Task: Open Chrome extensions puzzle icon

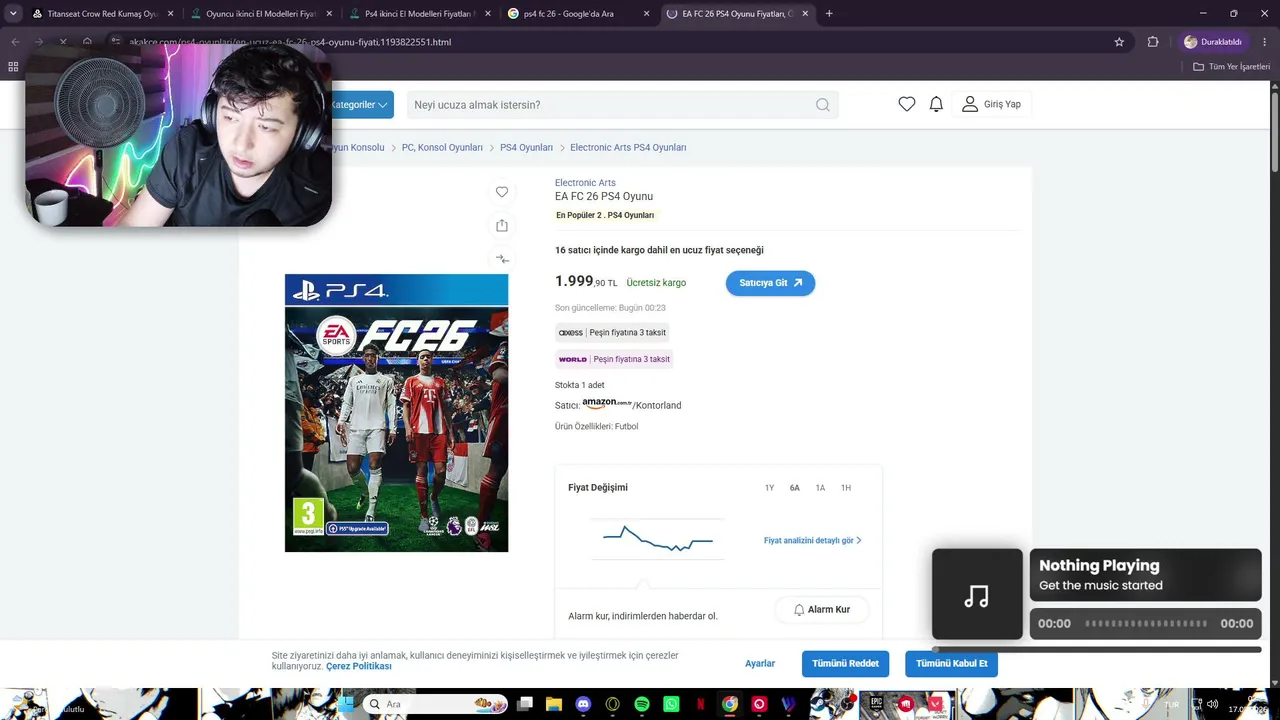Action: pos(1153,42)
